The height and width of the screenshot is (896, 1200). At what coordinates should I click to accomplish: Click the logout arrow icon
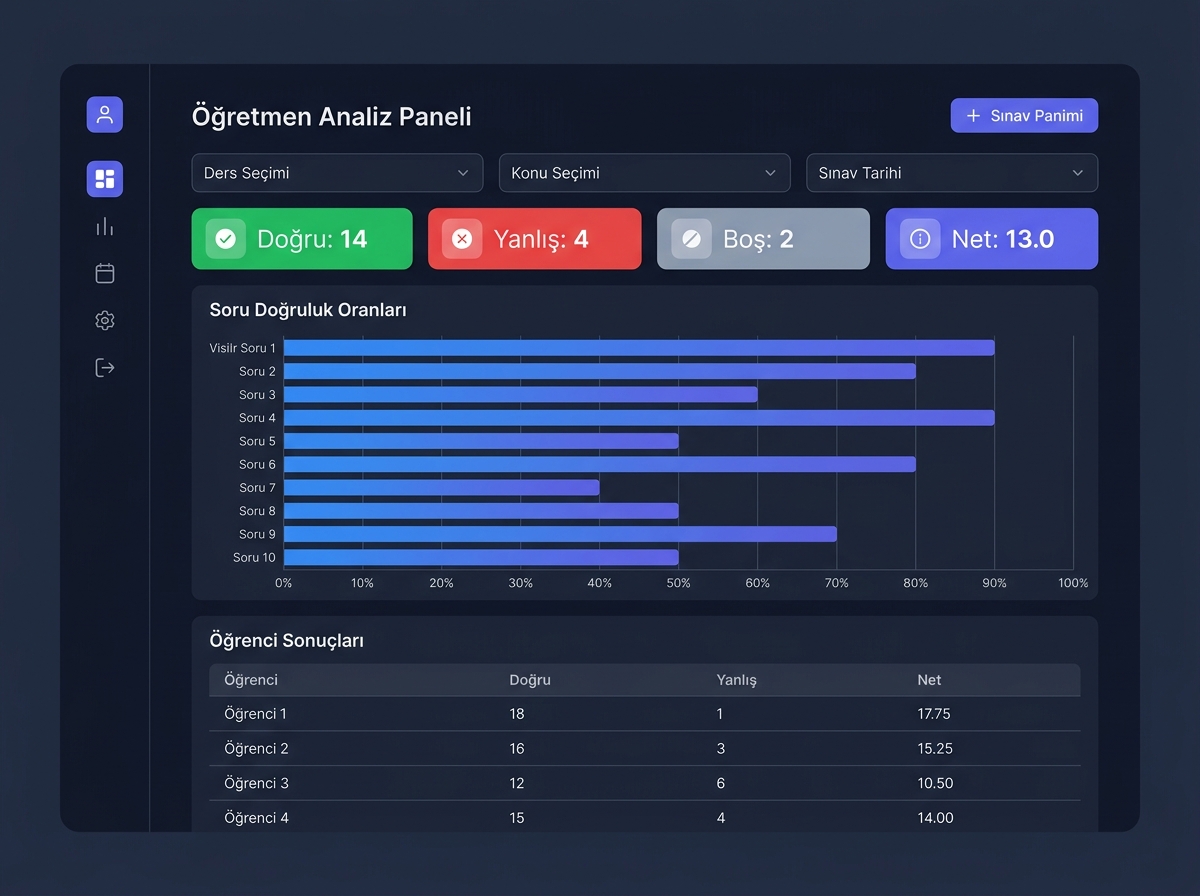point(105,368)
